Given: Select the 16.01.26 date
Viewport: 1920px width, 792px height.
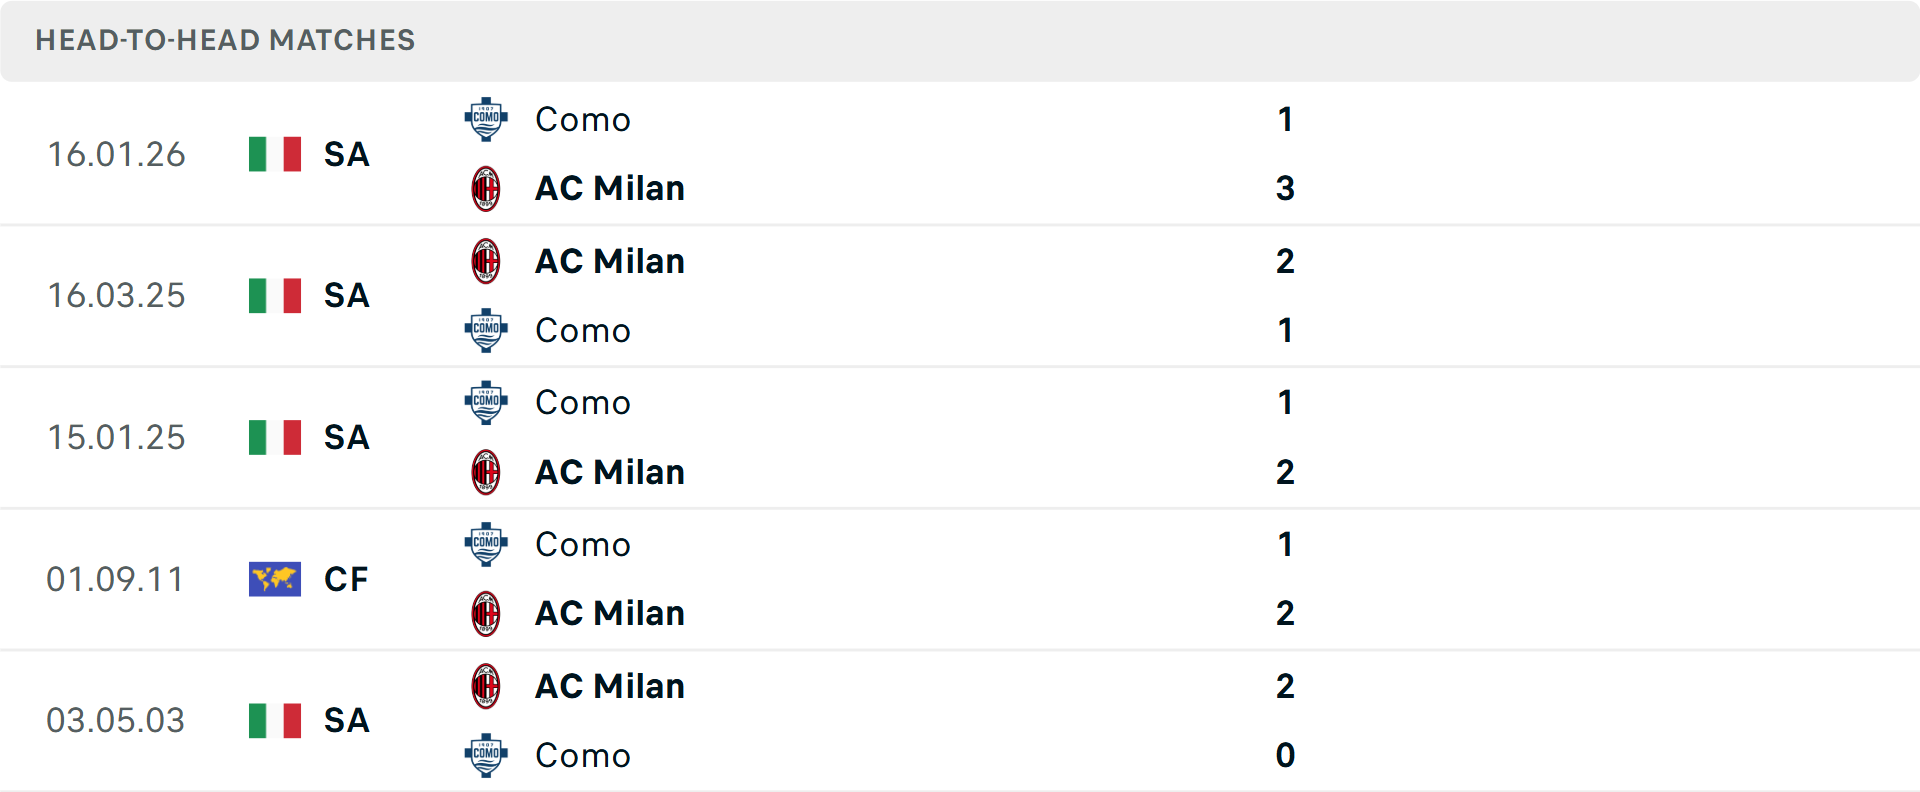Looking at the screenshot, I should (x=116, y=154).
